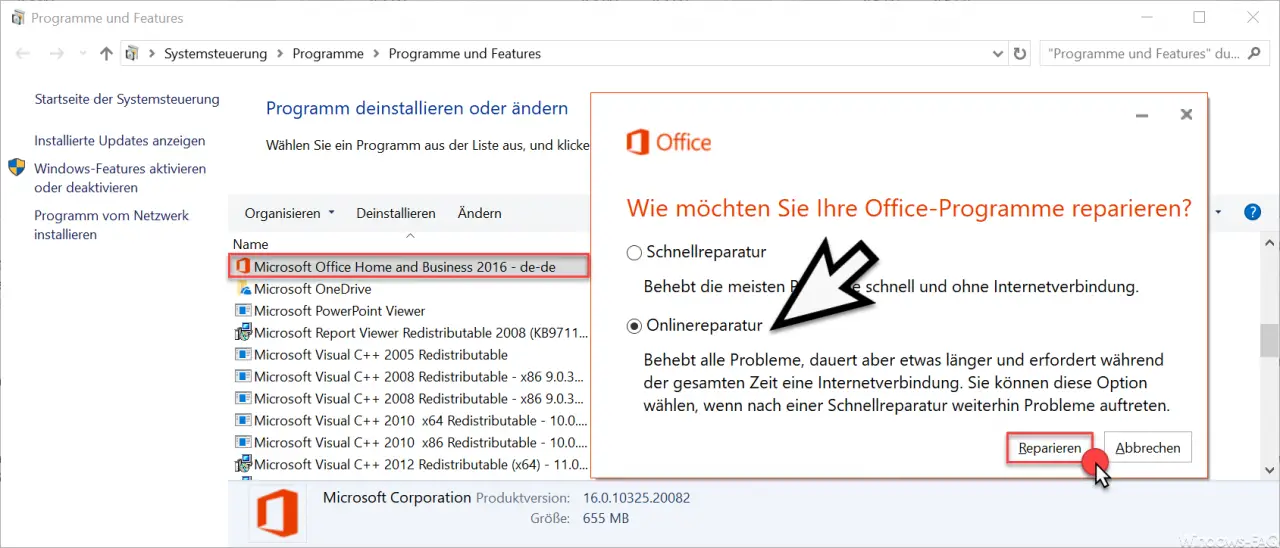Click the control panel icon in address bar

point(133,54)
